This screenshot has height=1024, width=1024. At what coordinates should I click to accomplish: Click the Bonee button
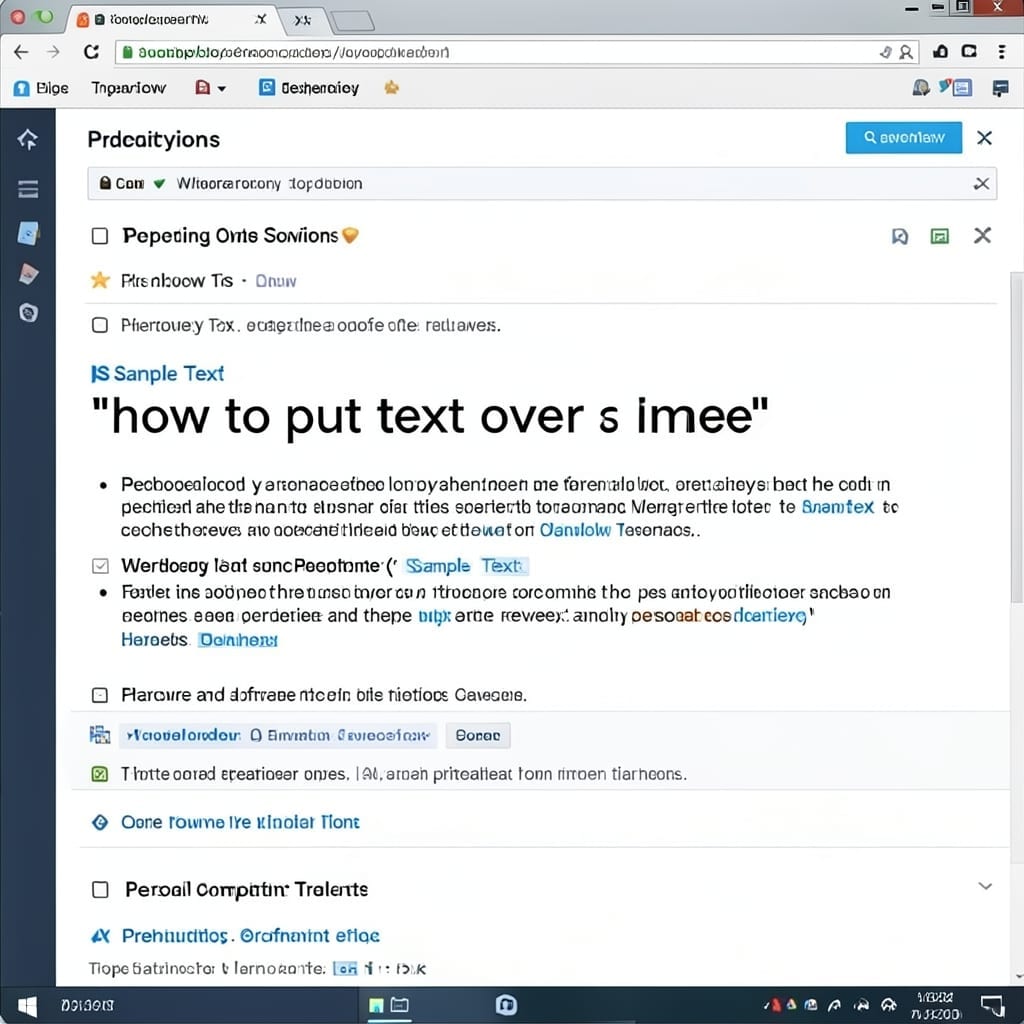coord(478,735)
